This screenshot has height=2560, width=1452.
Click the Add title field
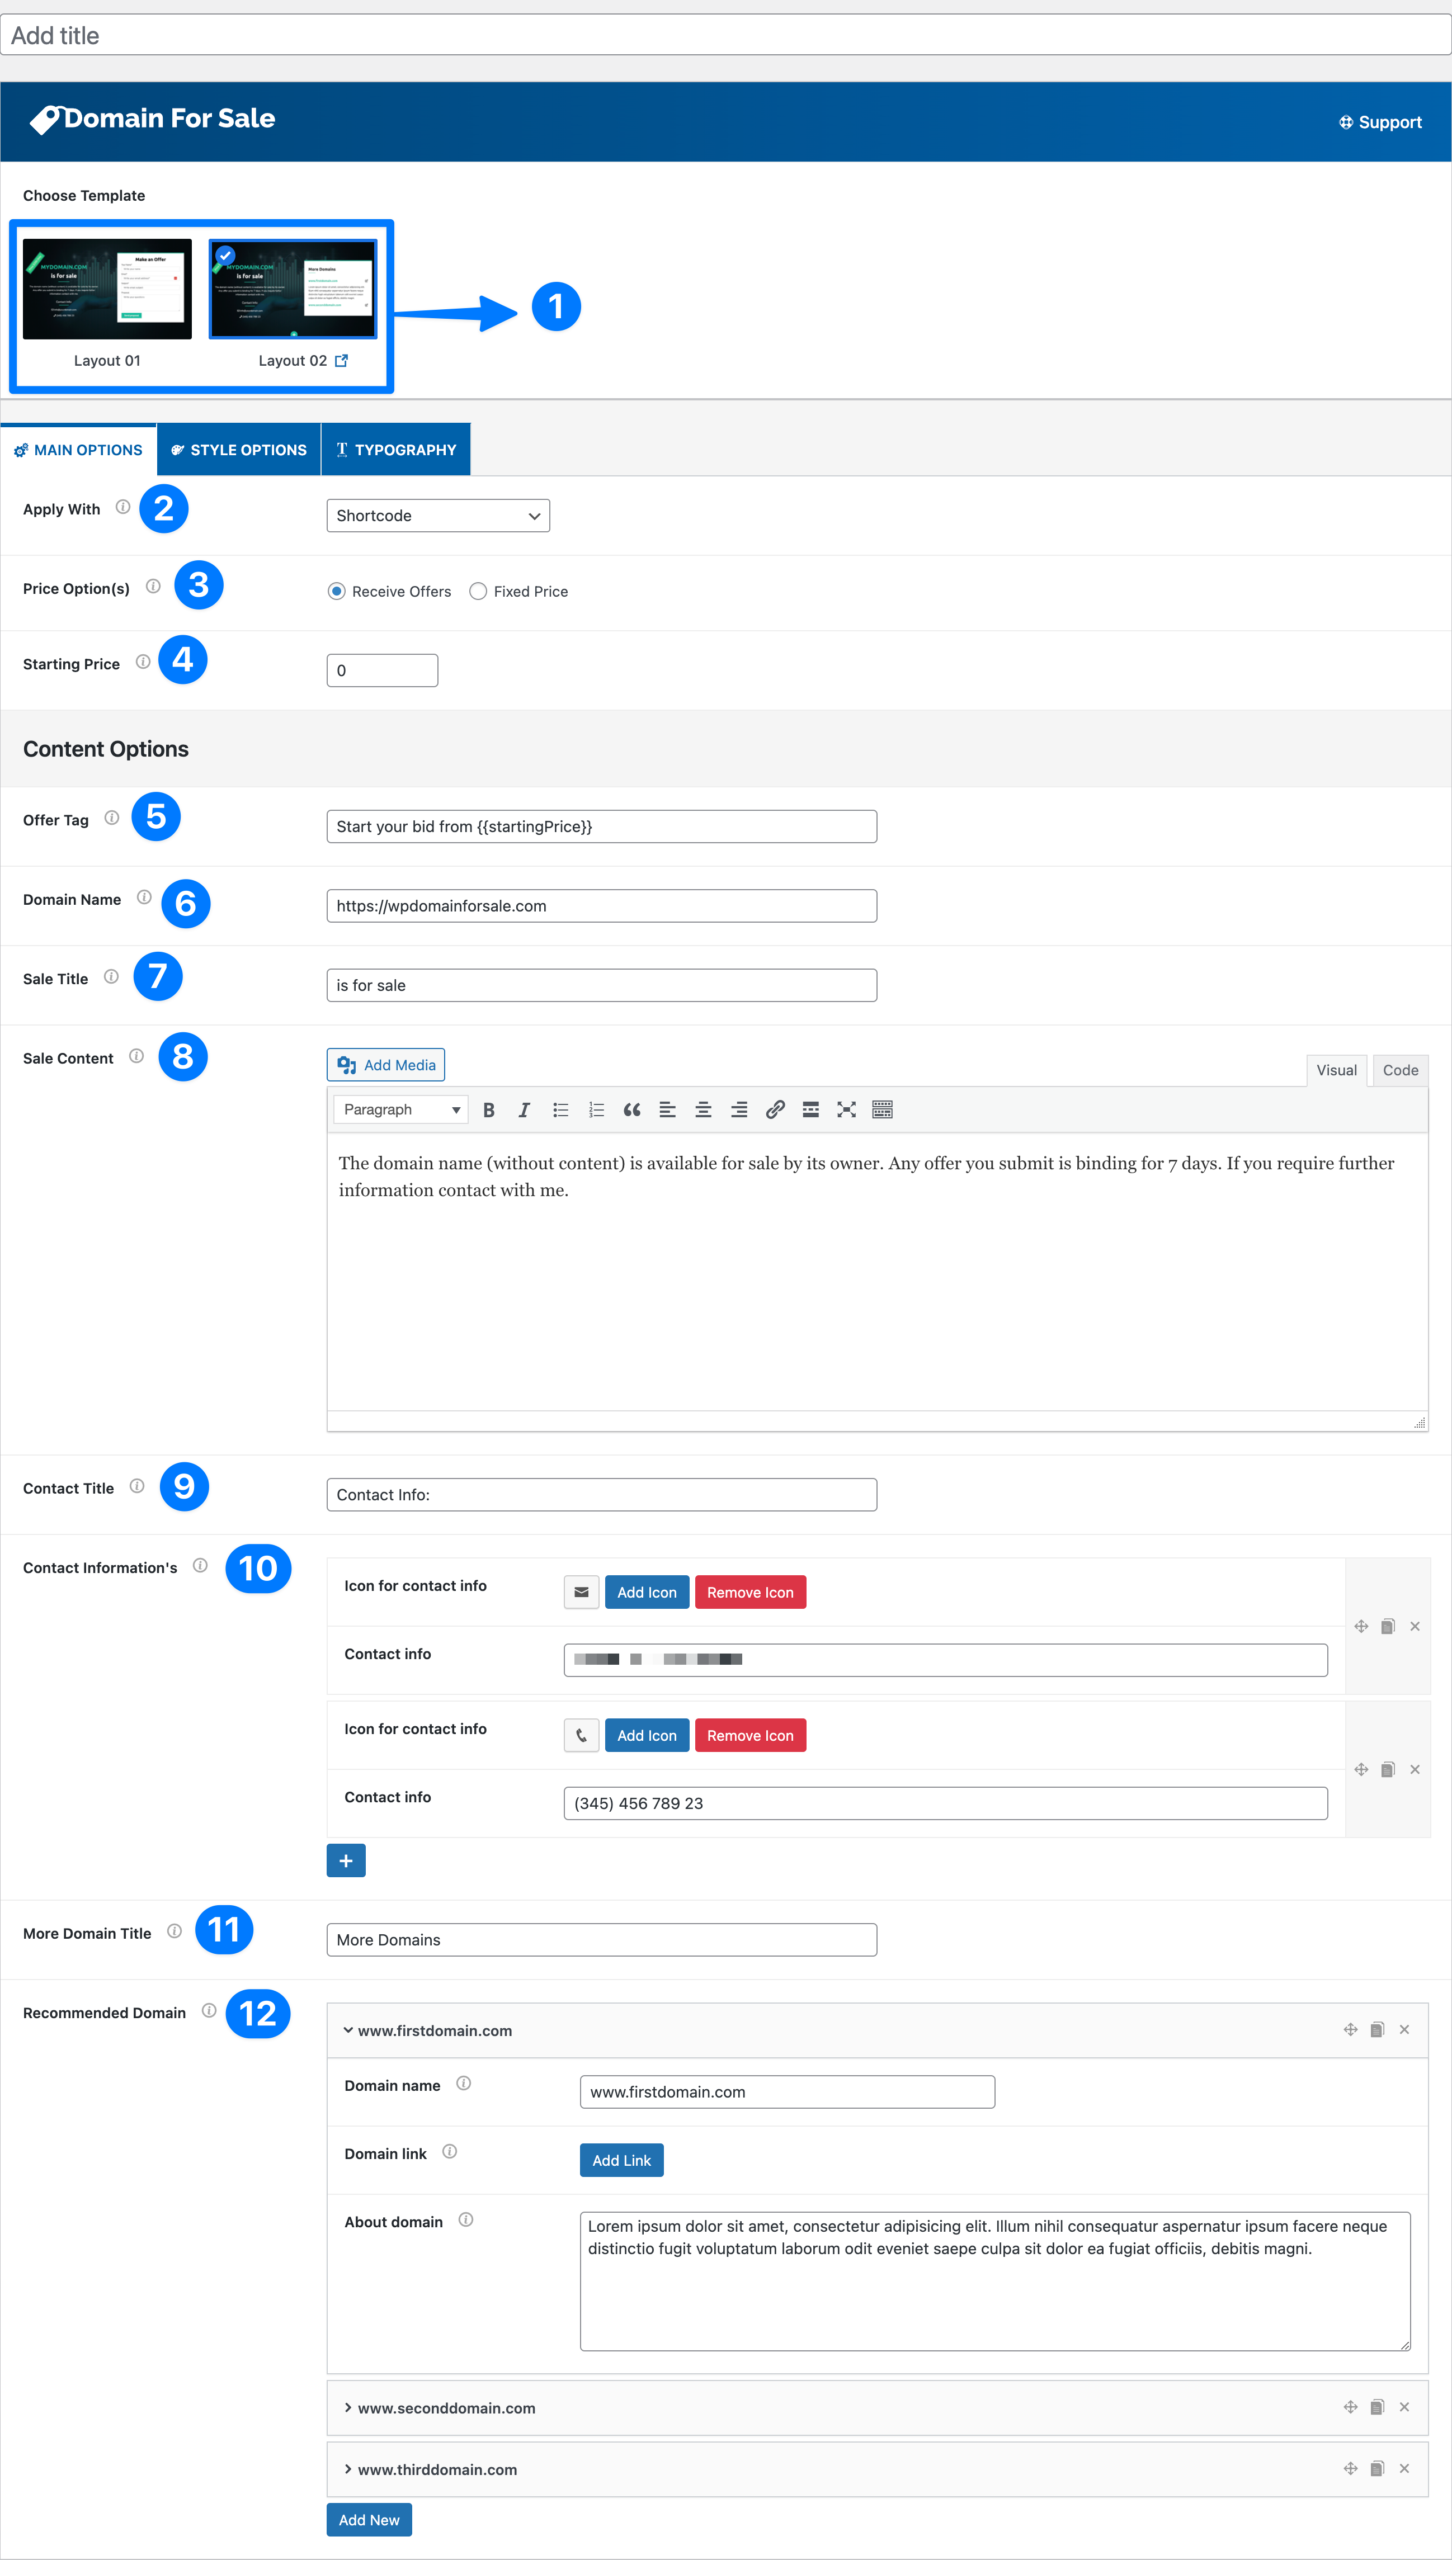(x=726, y=35)
